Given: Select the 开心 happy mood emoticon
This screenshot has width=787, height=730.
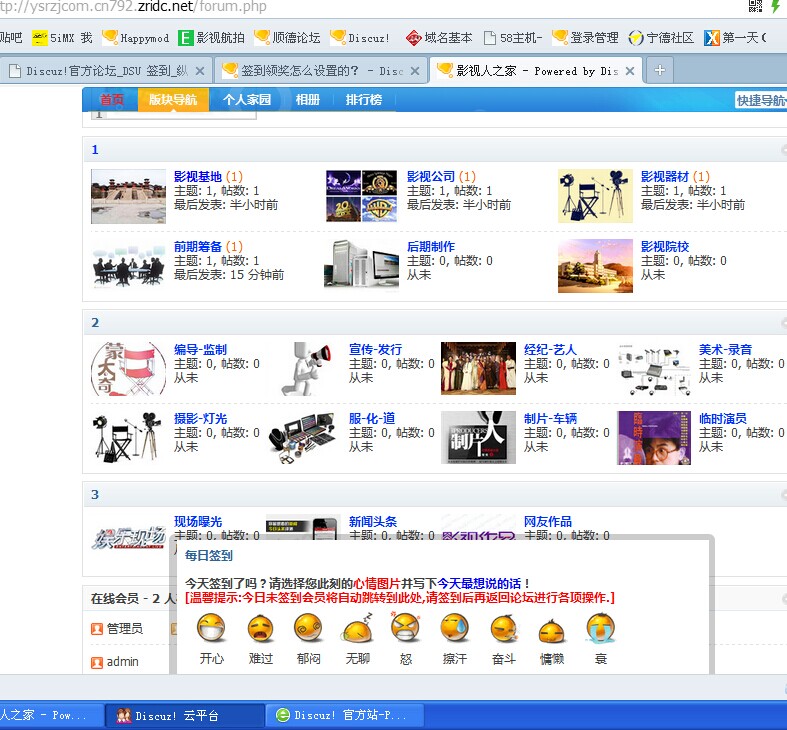Looking at the screenshot, I should pos(211,628).
